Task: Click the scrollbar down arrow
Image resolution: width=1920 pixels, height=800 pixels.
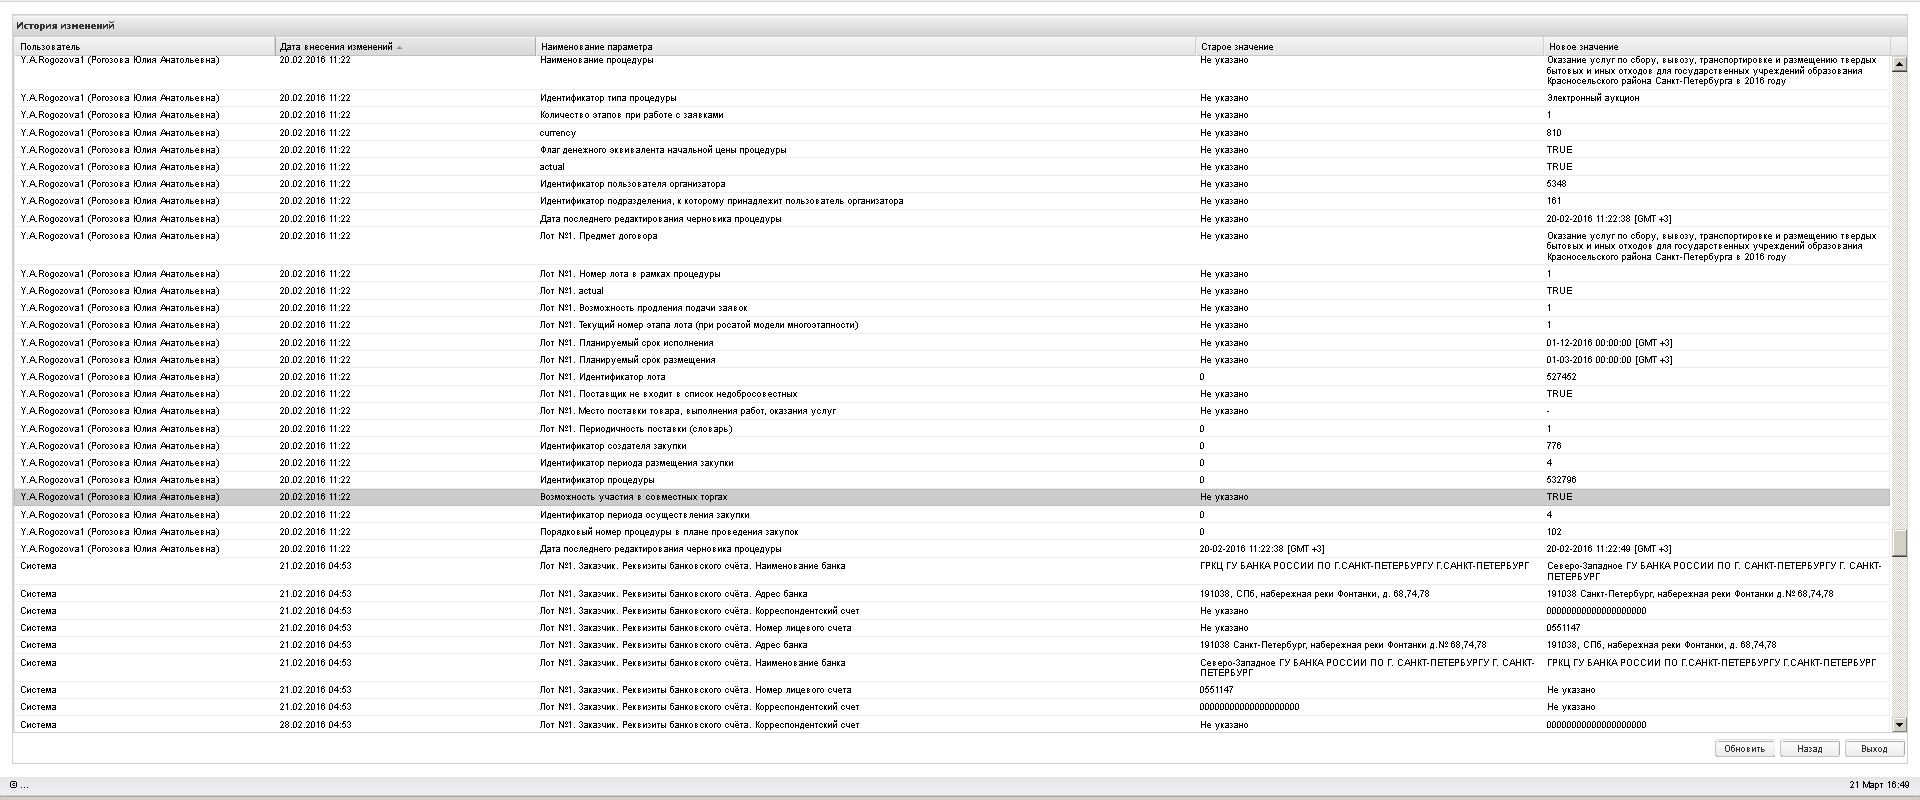Action: coord(1899,725)
